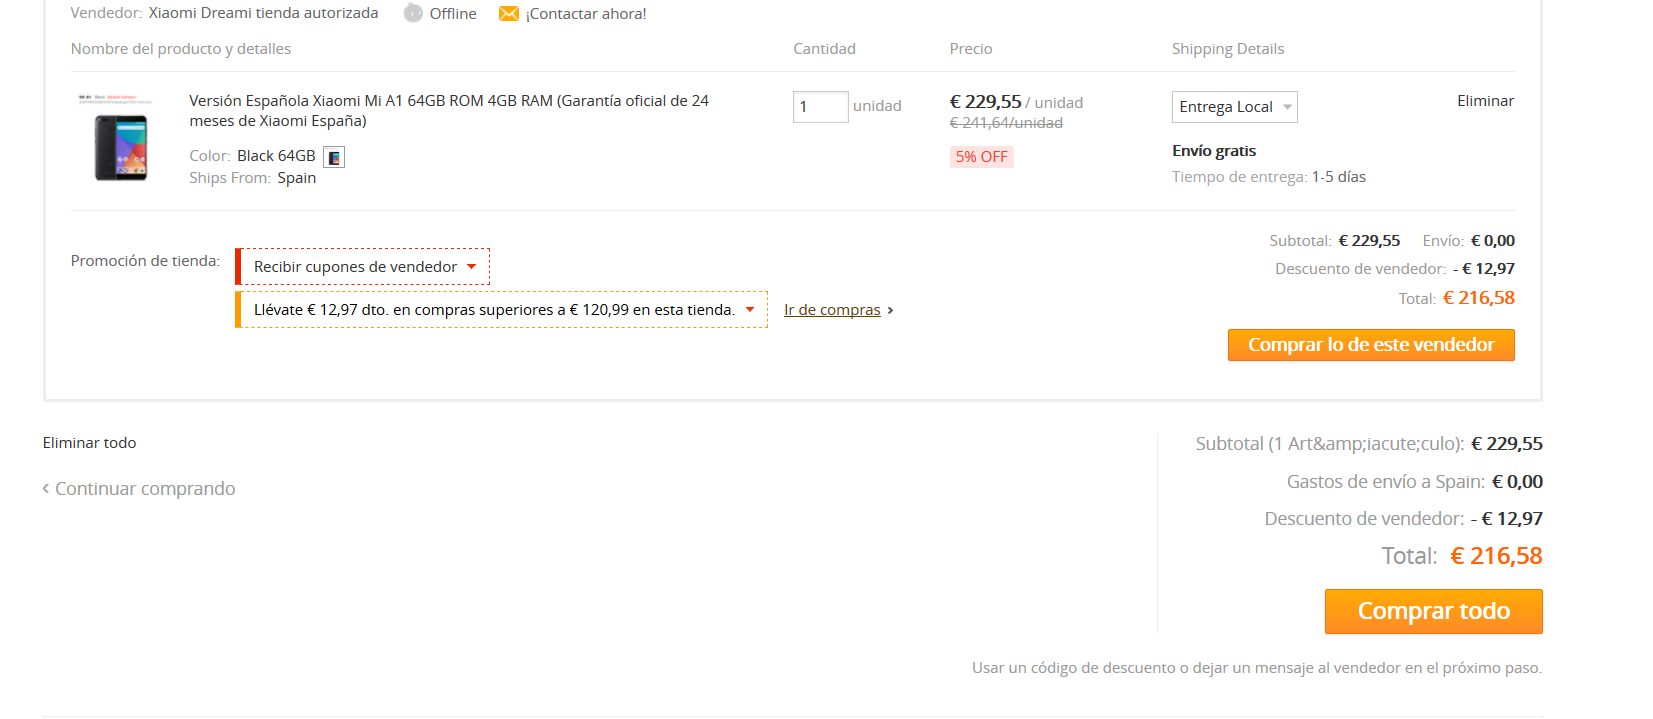Click the quantity input field

click(820, 107)
